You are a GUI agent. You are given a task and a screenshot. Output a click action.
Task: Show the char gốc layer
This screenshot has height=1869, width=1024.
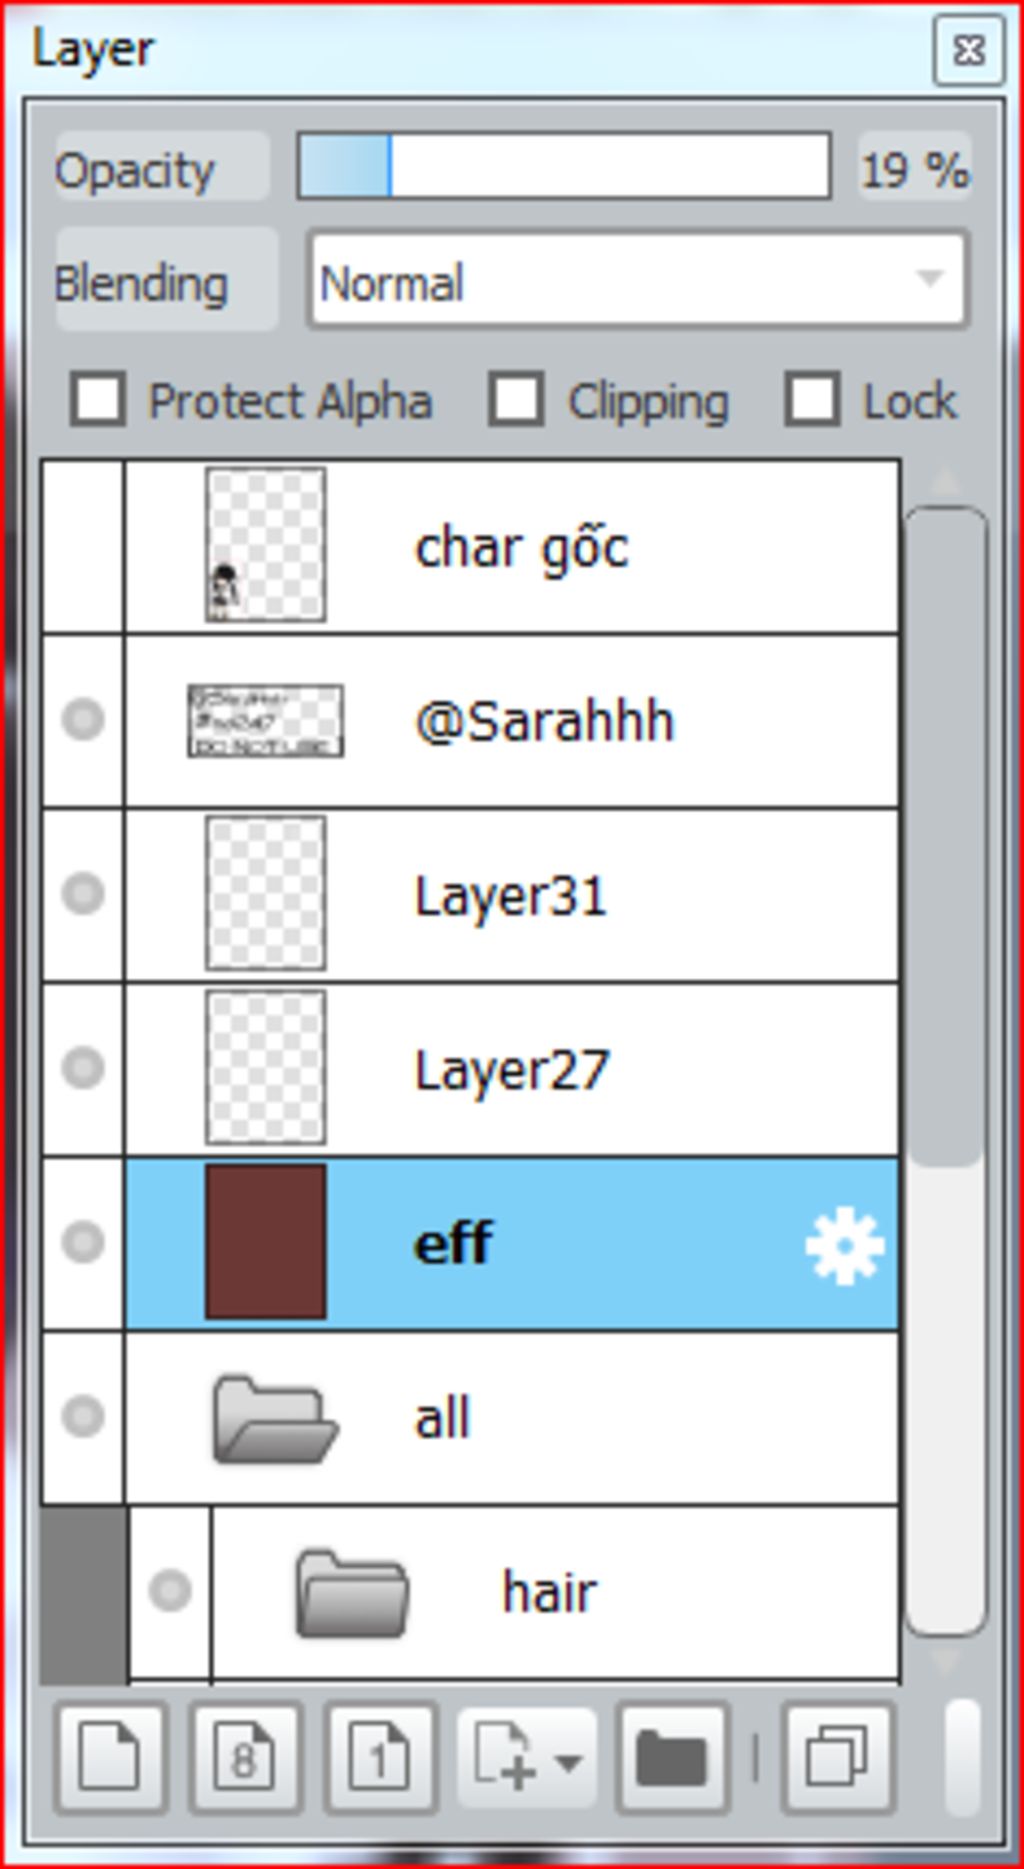[x=83, y=547]
